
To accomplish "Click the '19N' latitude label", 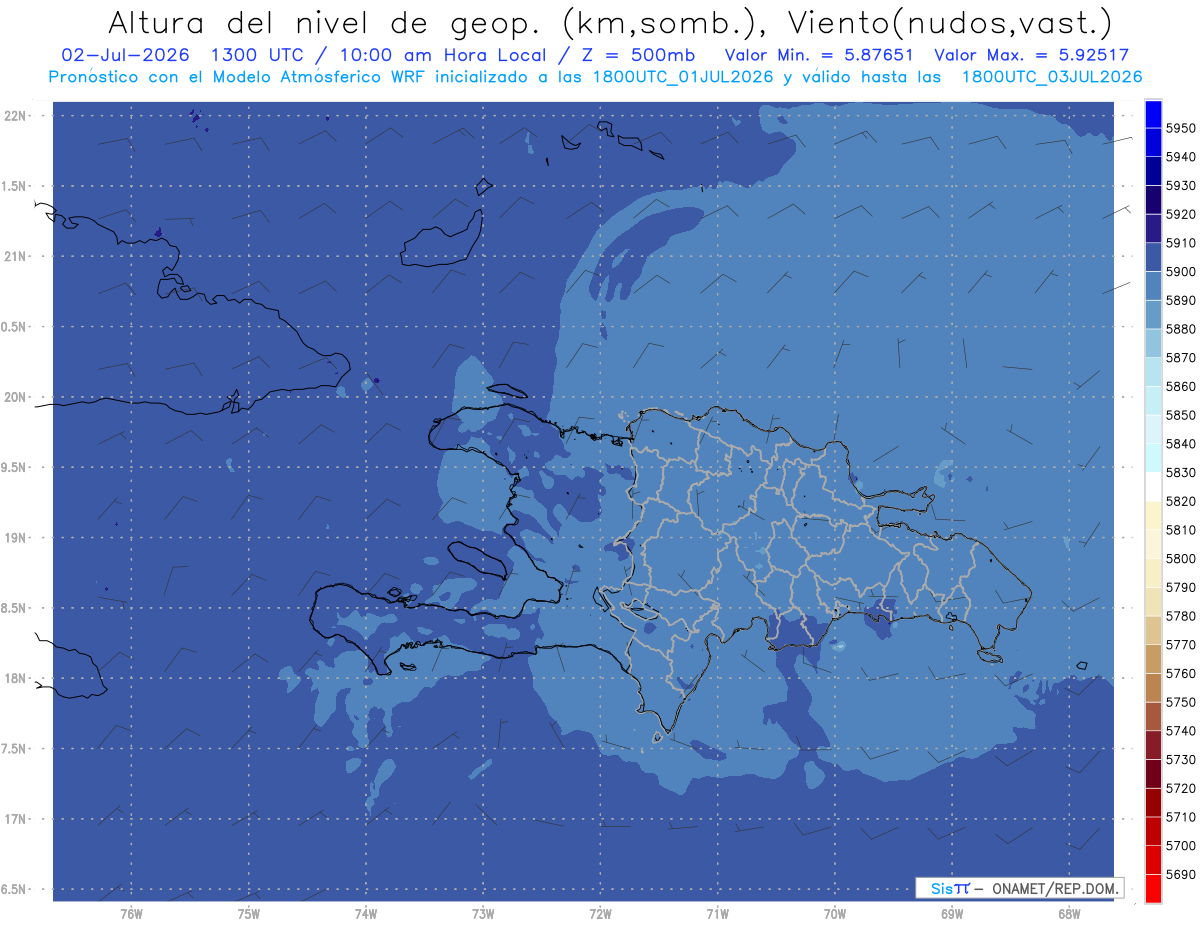I will pyautogui.click(x=15, y=537).
